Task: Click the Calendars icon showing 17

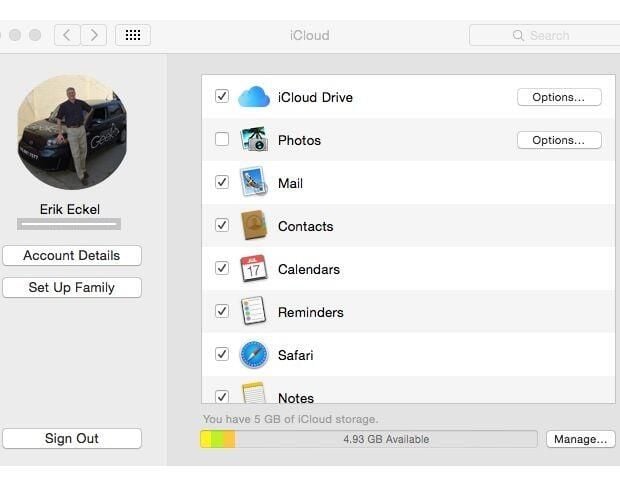Action: click(254, 268)
